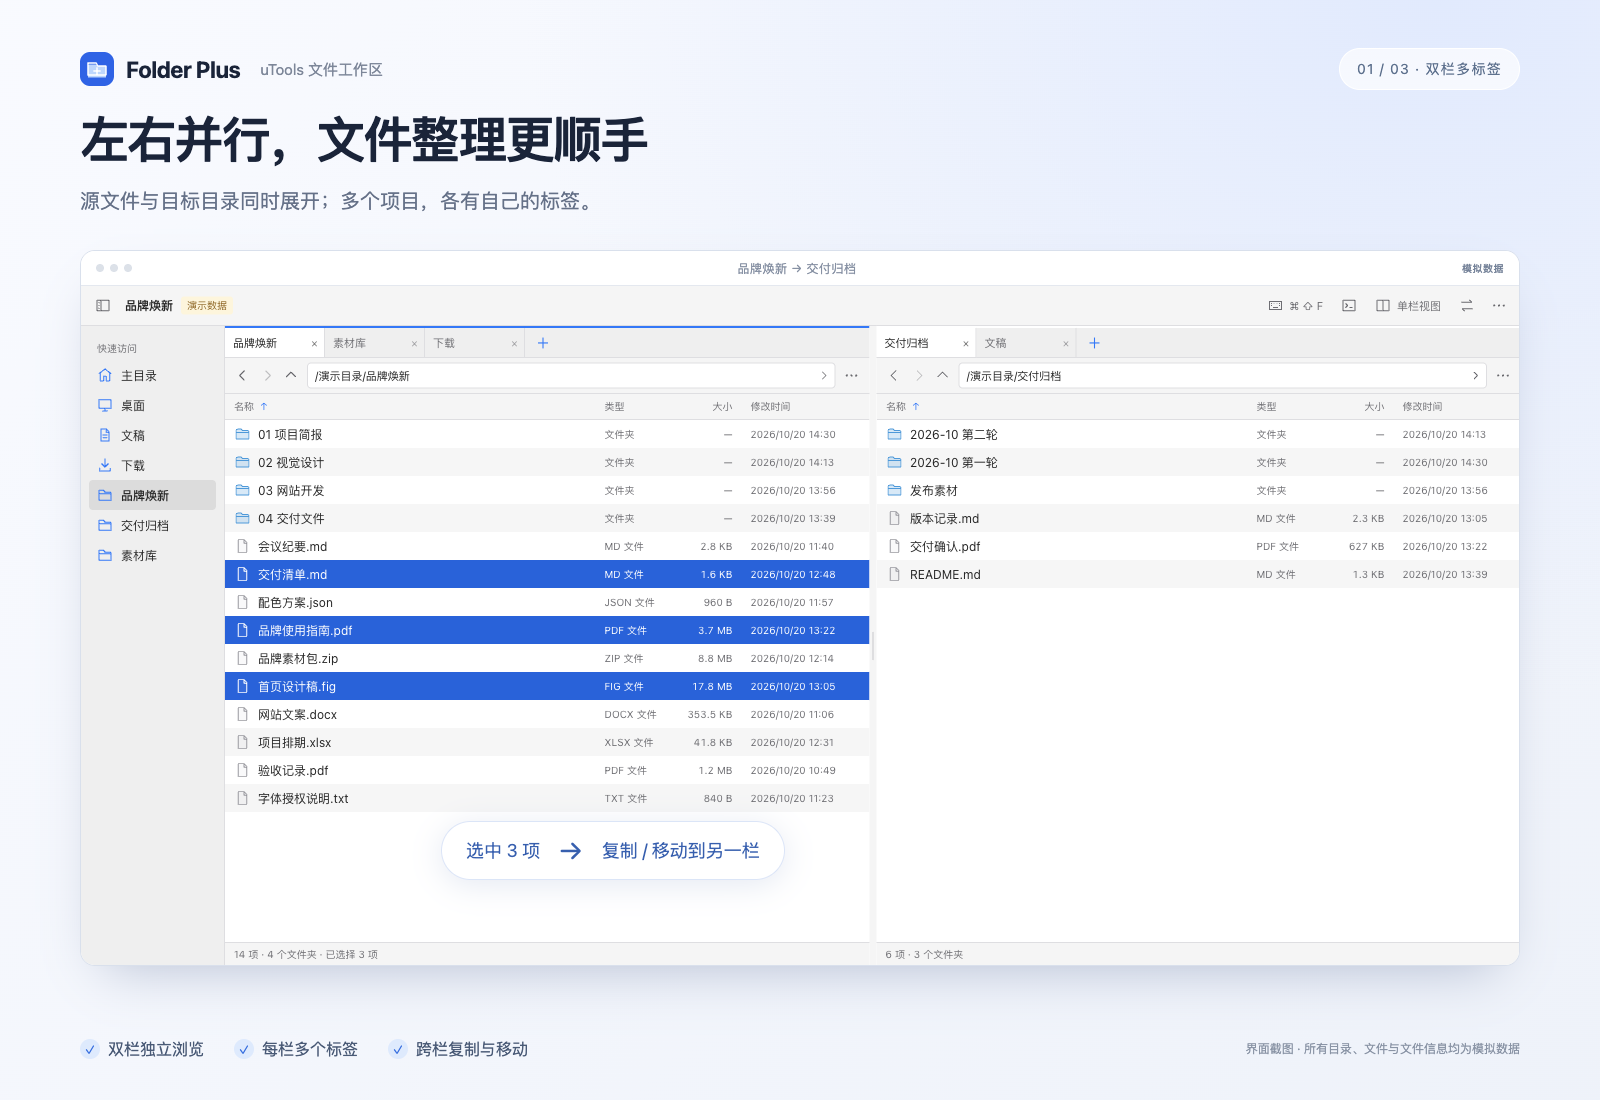Open 素材库 in the sidebar

pyautogui.click(x=152, y=556)
